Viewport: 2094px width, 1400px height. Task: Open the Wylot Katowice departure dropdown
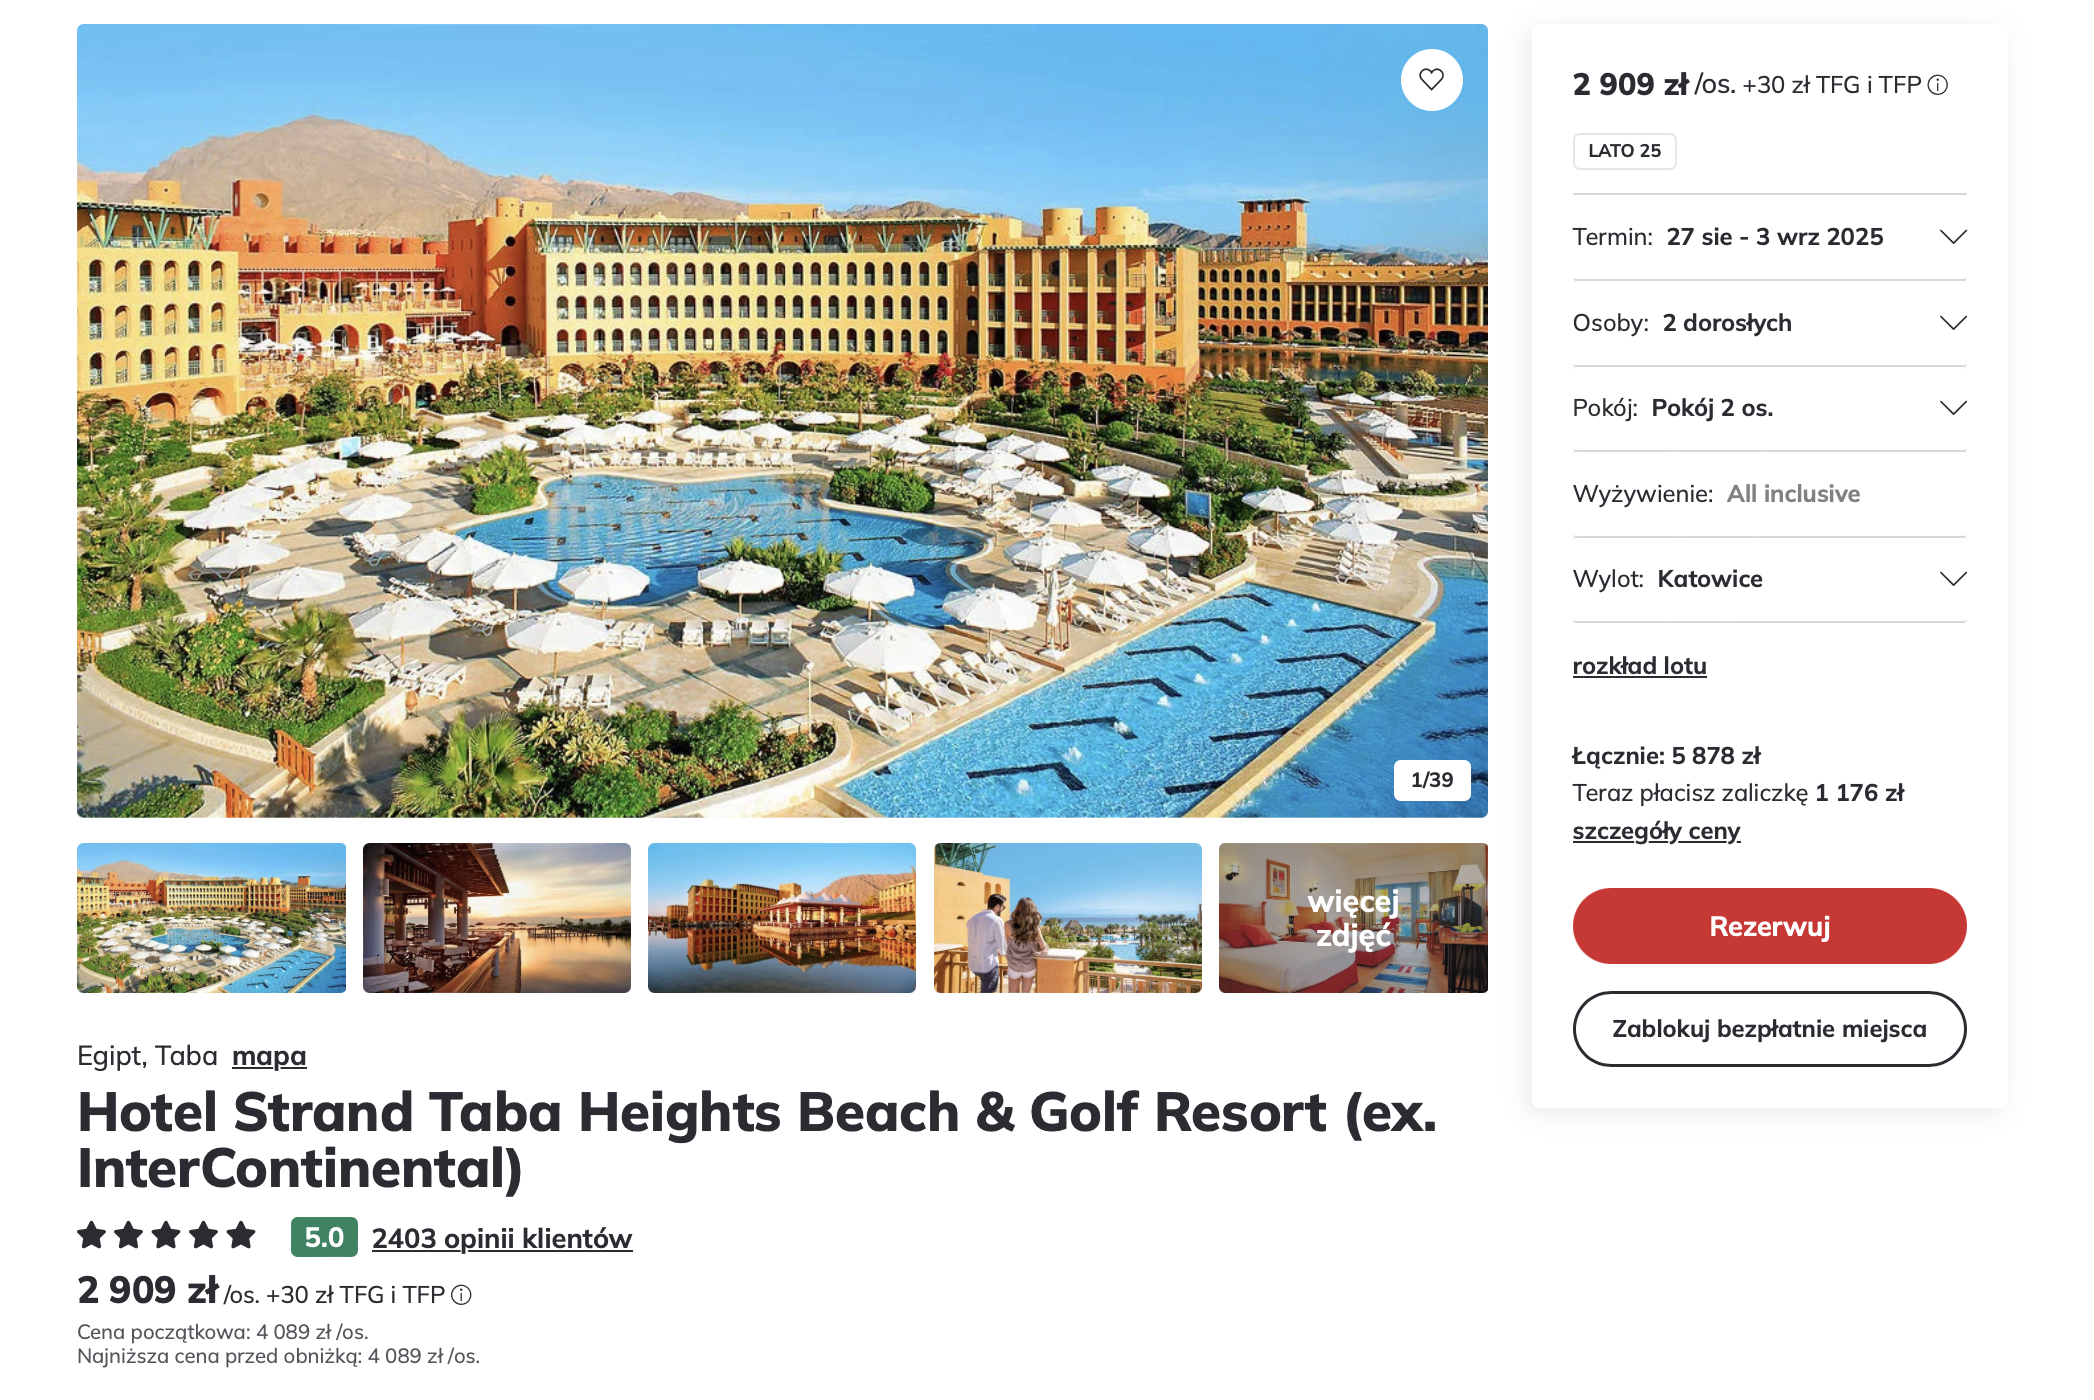tap(1952, 579)
